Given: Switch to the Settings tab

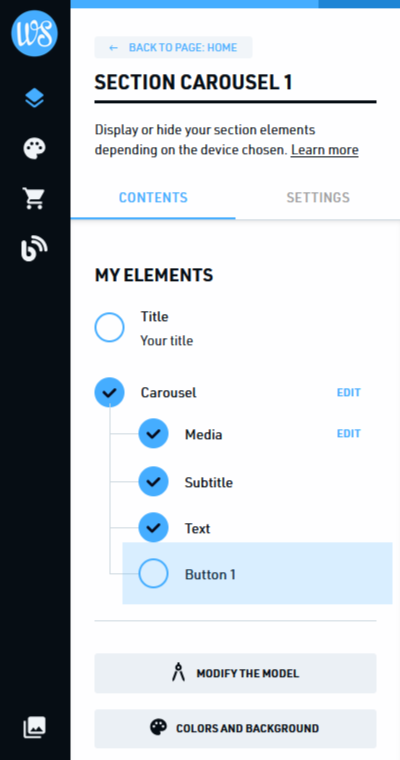Looking at the screenshot, I should pyautogui.click(x=318, y=198).
